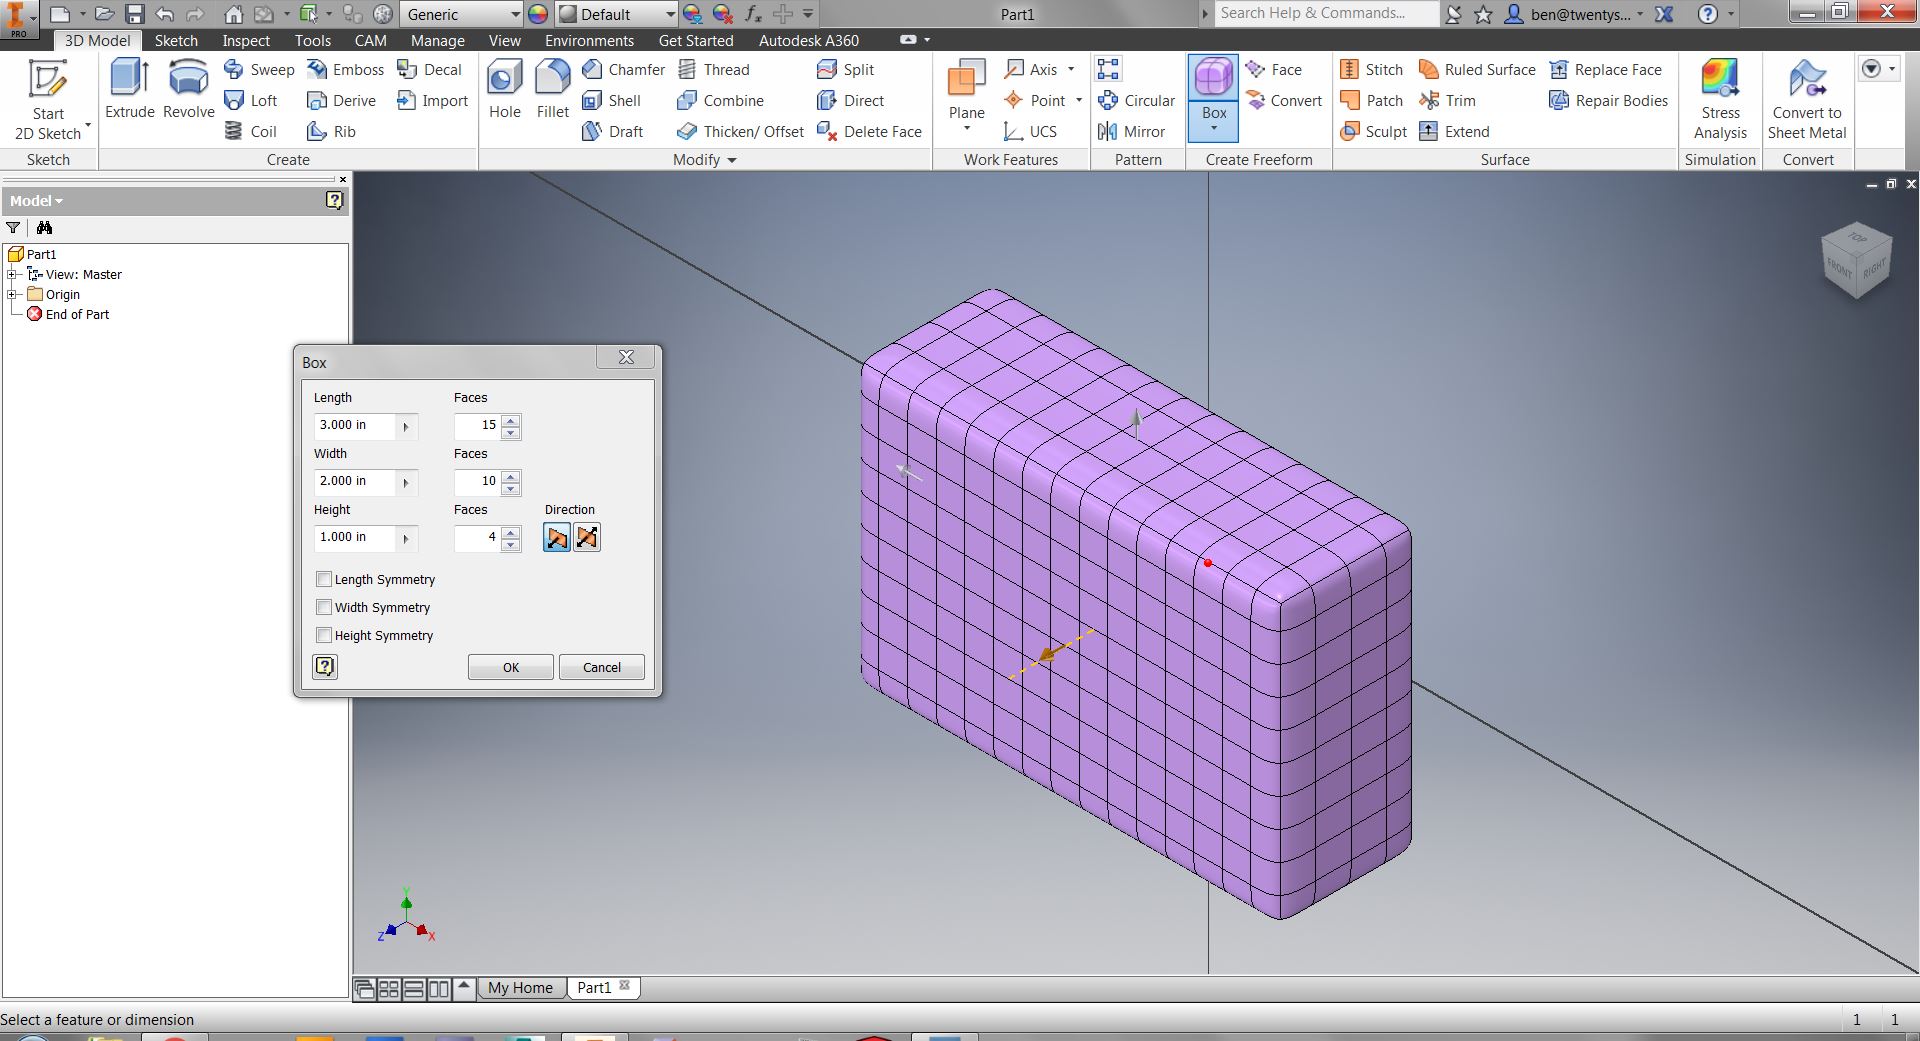Select the Hole tool

(x=504, y=90)
